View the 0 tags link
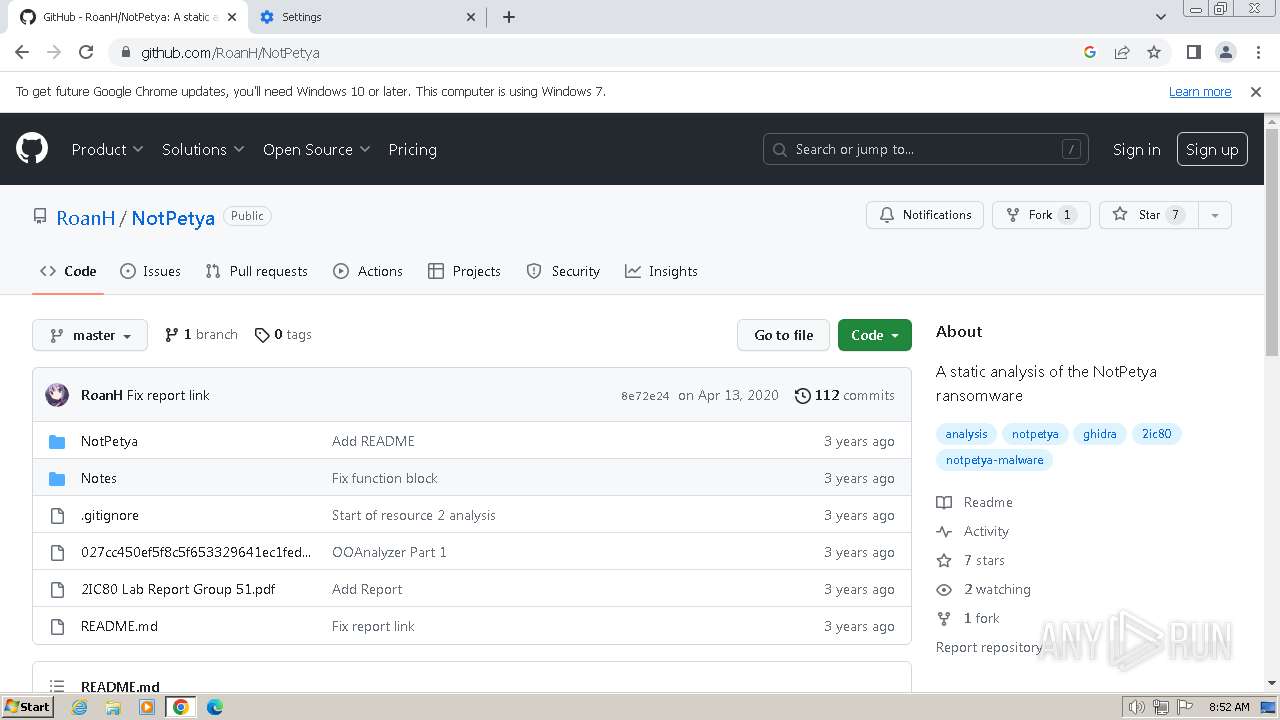Screen dimensions: 1280x720 (x=283, y=335)
